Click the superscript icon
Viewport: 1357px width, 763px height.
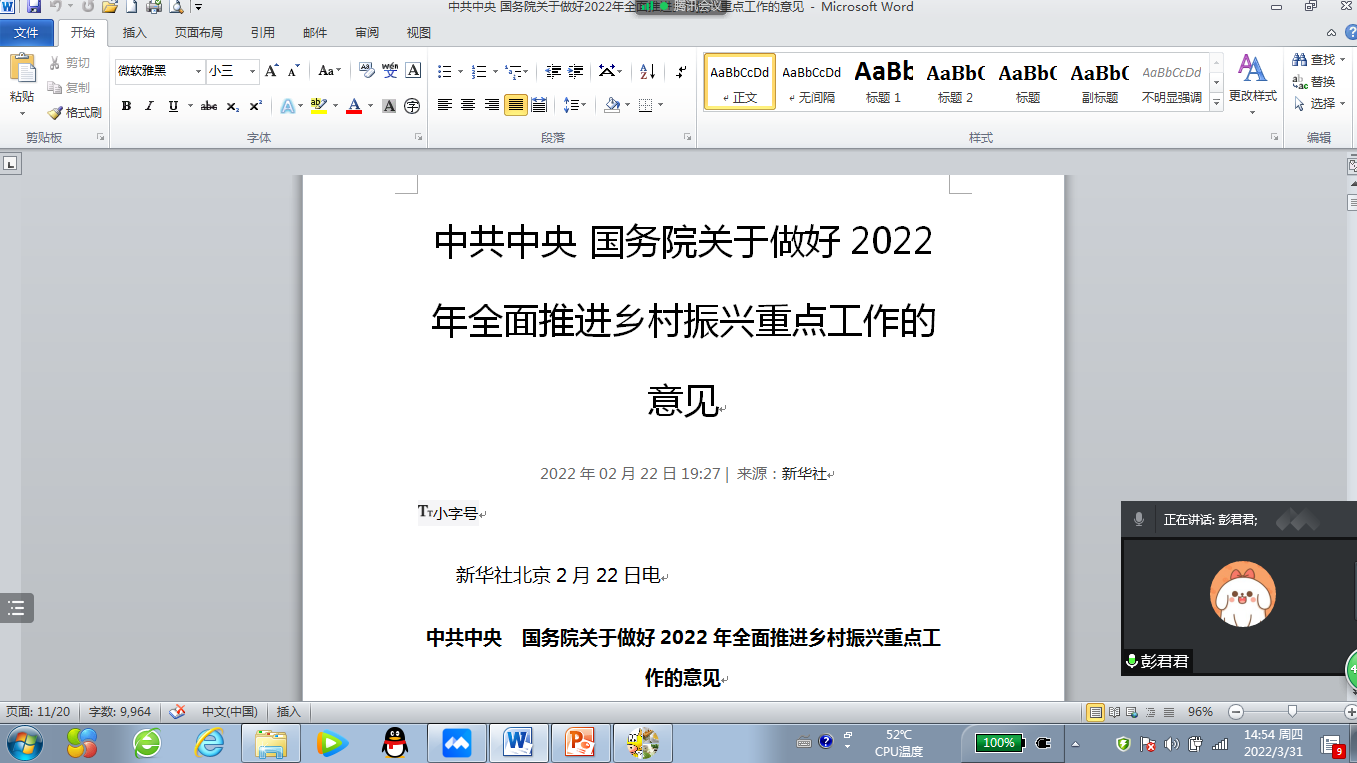click(x=256, y=106)
